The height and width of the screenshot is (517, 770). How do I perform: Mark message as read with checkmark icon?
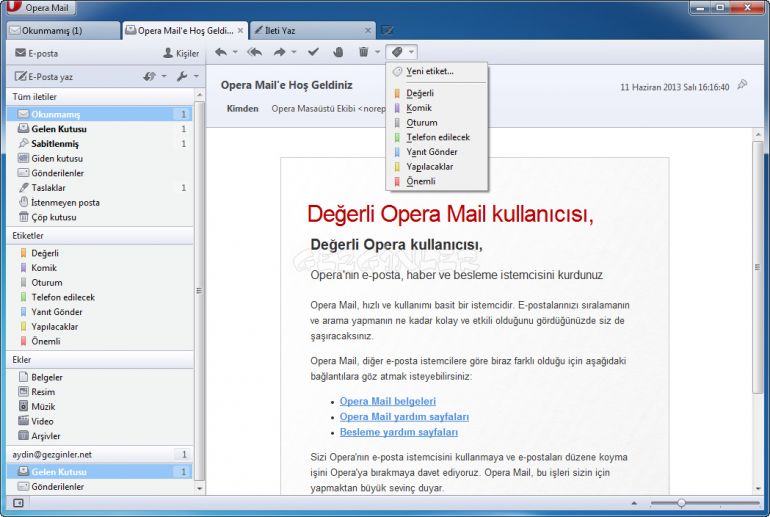pyautogui.click(x=313, y=52)
